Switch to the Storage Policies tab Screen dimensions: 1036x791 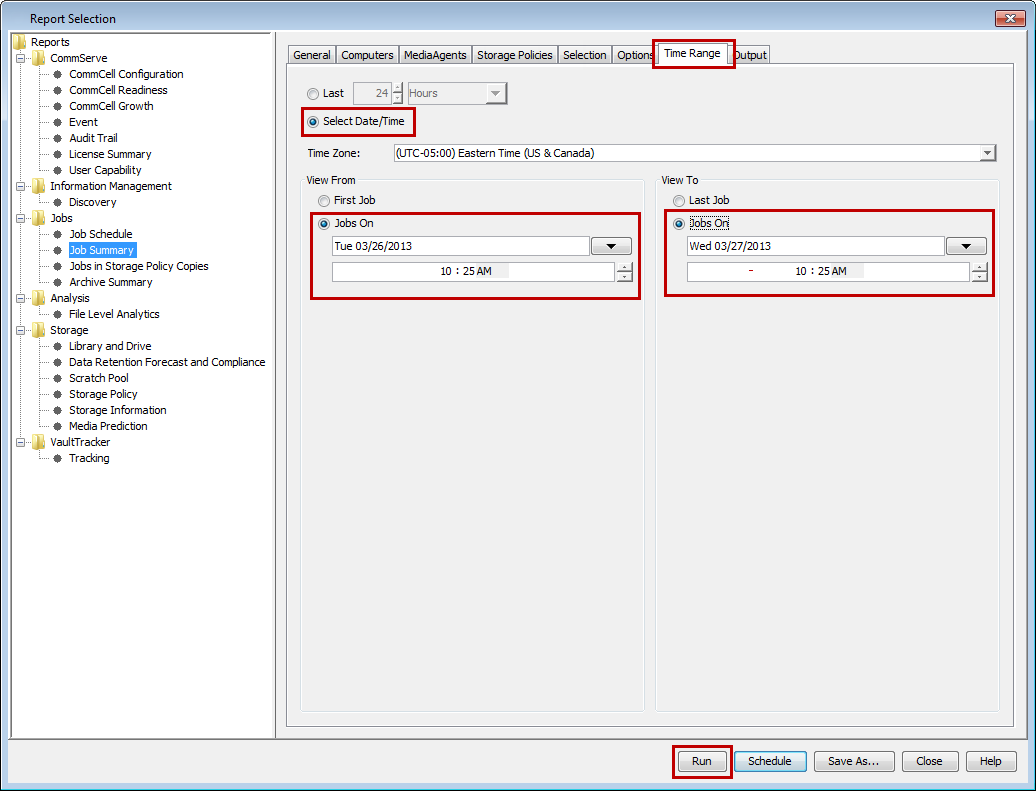coord(515,55)
